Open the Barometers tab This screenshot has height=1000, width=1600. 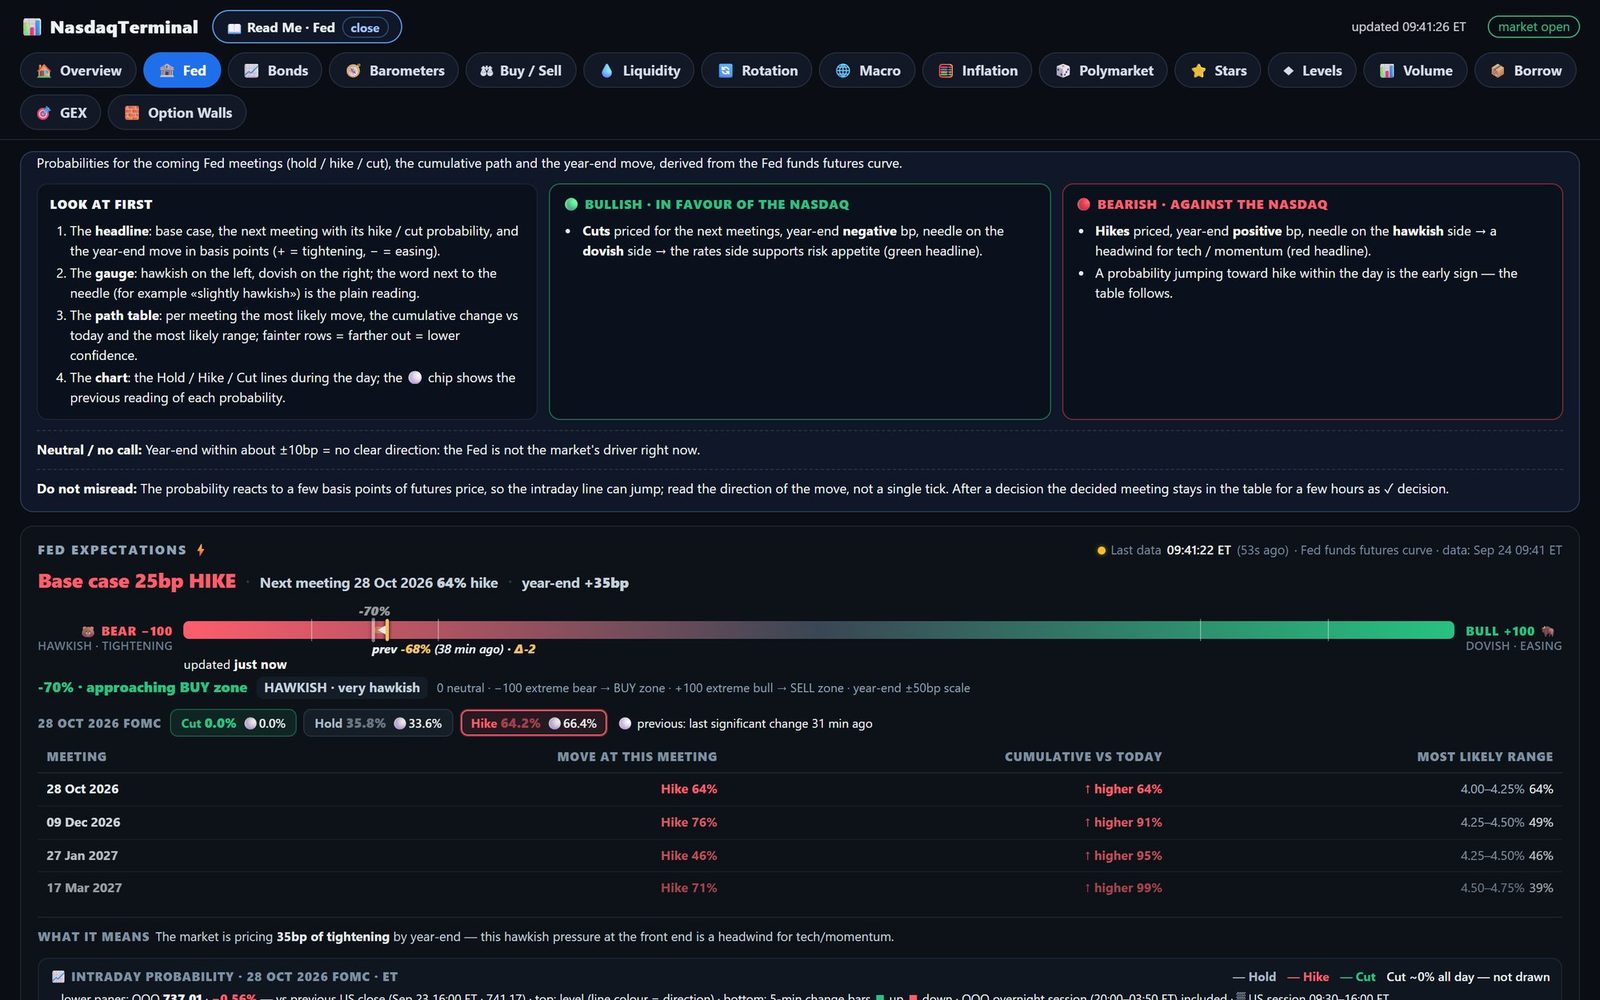click(394, 71)
